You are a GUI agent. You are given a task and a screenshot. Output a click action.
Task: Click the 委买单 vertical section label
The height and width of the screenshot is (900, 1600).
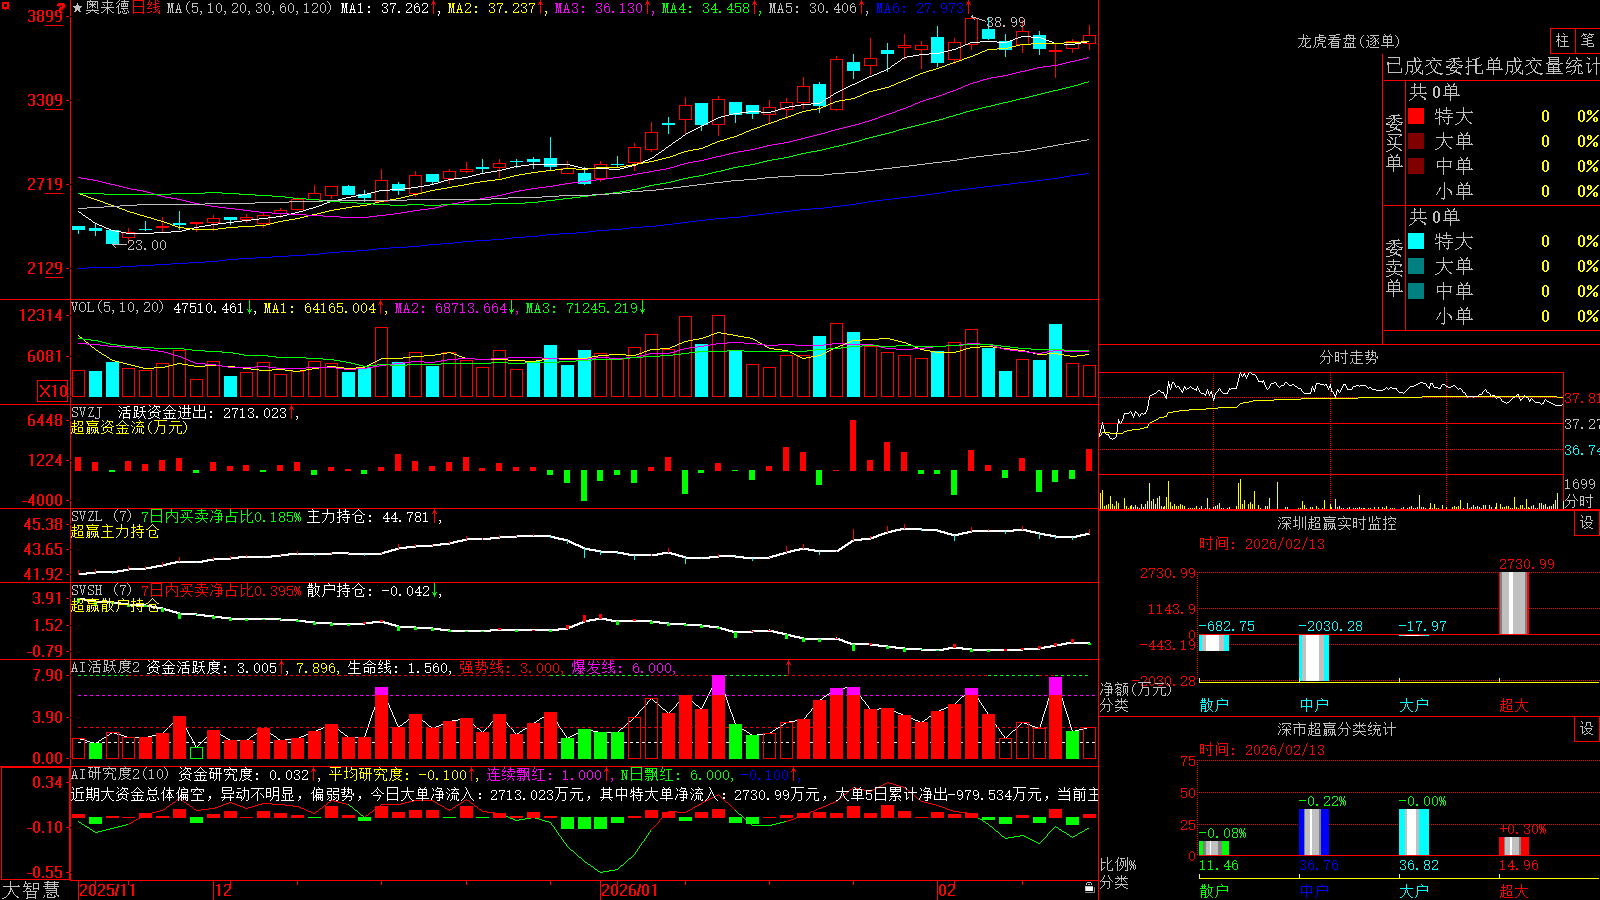pos(1394,142)
